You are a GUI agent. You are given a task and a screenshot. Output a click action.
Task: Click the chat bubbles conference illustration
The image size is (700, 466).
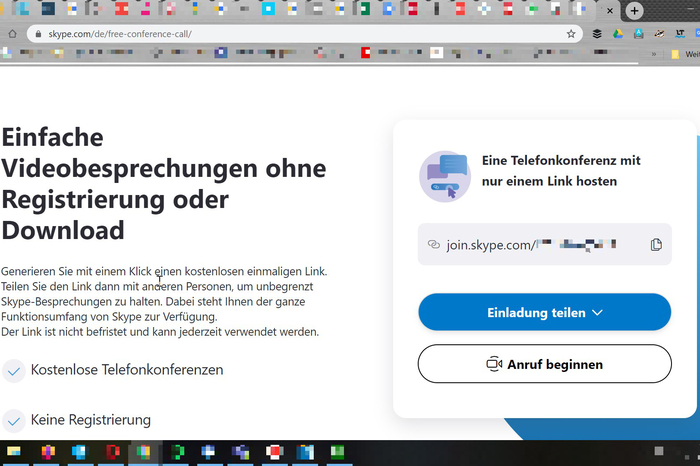tap(445, 176)
